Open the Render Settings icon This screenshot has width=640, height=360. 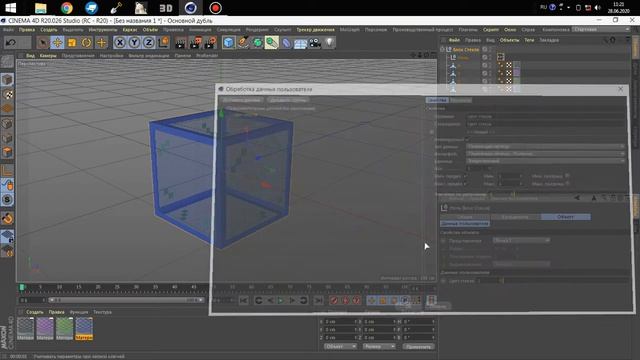pos(210,42)
